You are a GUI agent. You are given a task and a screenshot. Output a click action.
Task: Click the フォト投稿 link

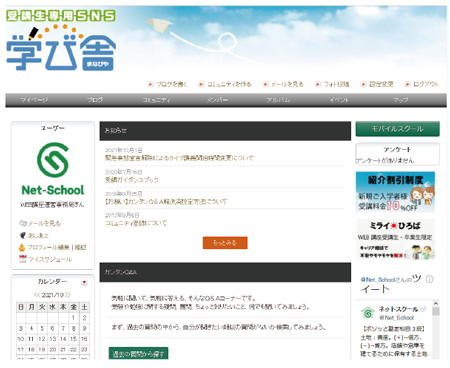pos(336,84)
